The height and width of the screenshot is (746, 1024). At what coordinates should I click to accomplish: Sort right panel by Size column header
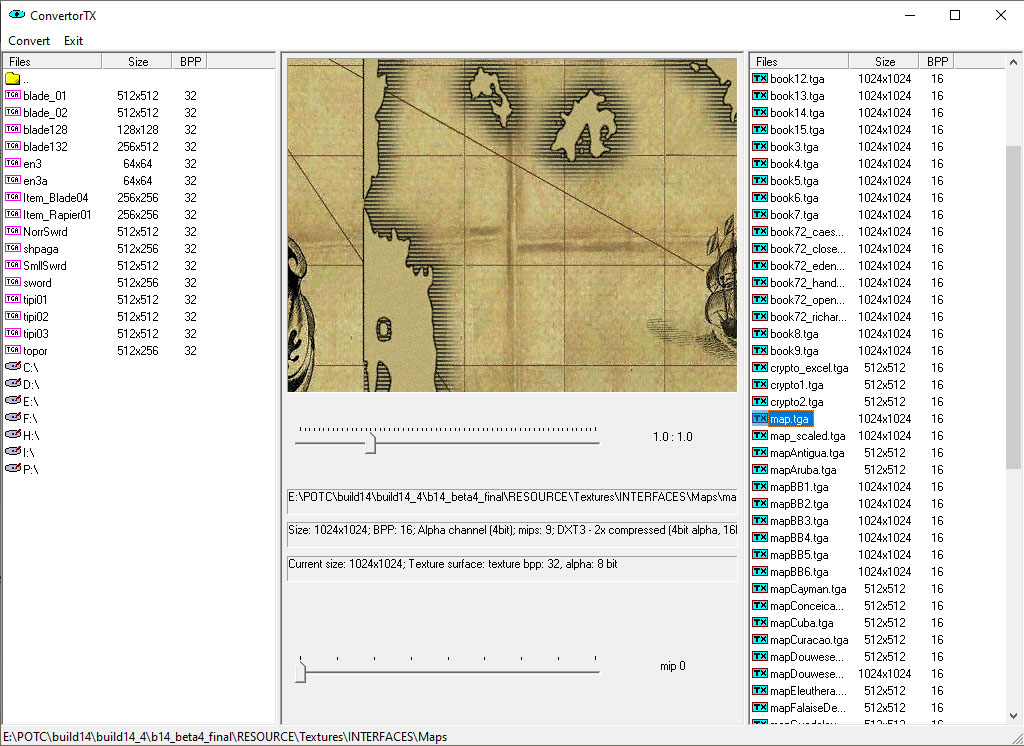884,61
